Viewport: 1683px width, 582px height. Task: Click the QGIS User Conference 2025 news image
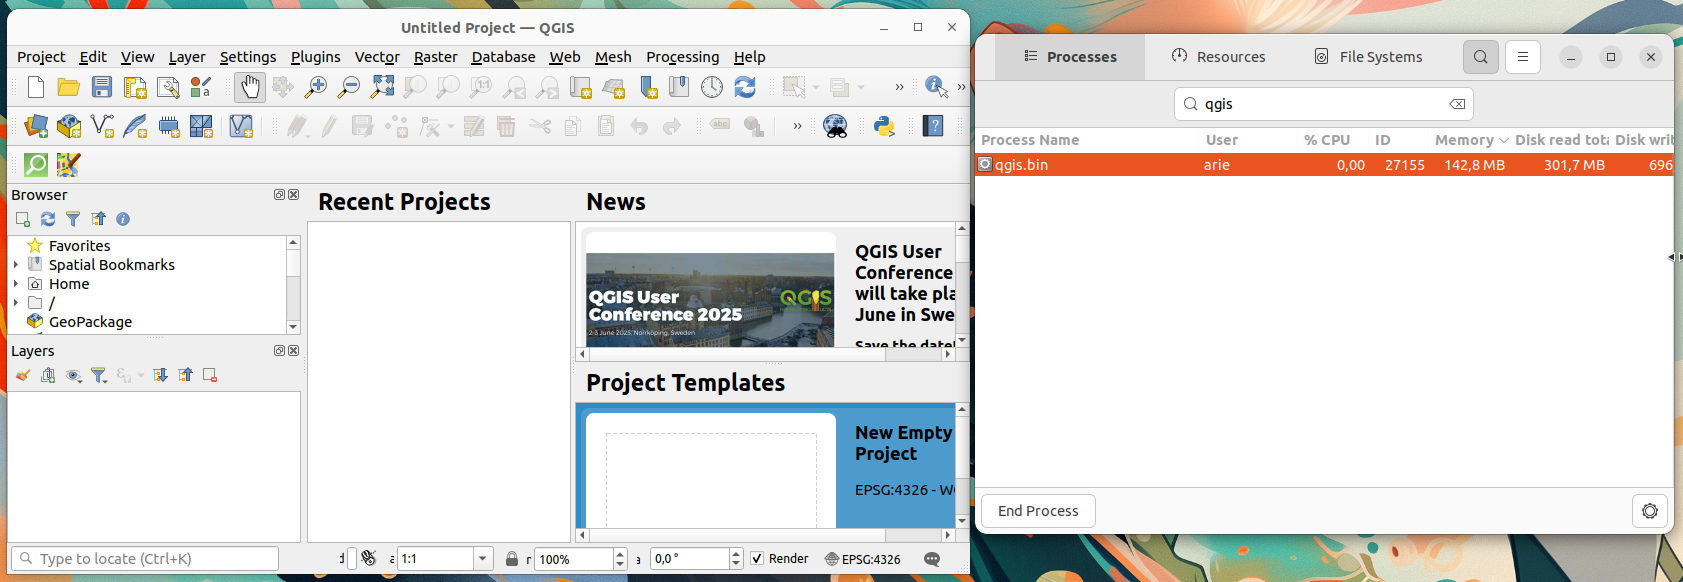(710, 299)
